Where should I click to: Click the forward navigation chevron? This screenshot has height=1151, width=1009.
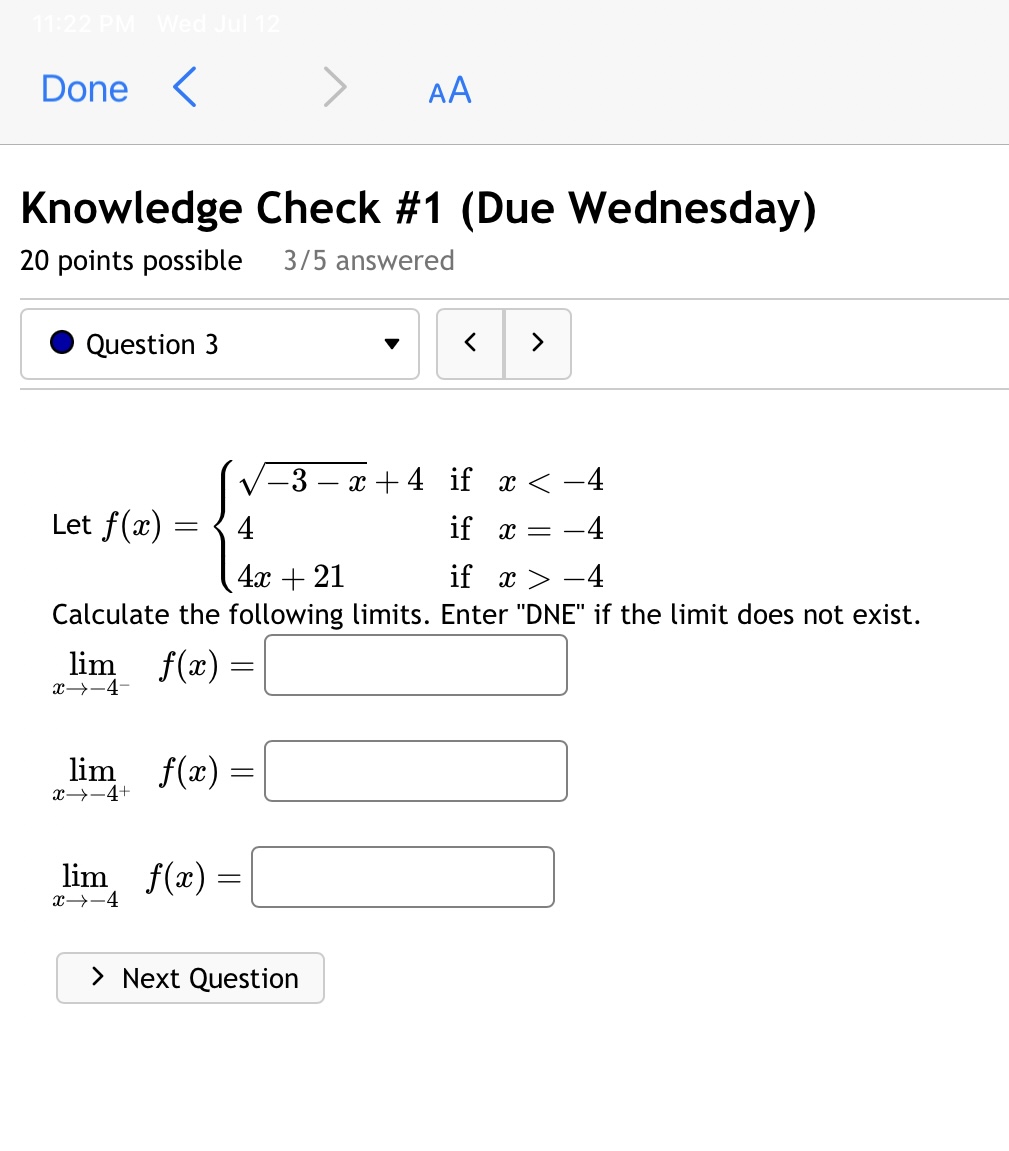(334, 88)
